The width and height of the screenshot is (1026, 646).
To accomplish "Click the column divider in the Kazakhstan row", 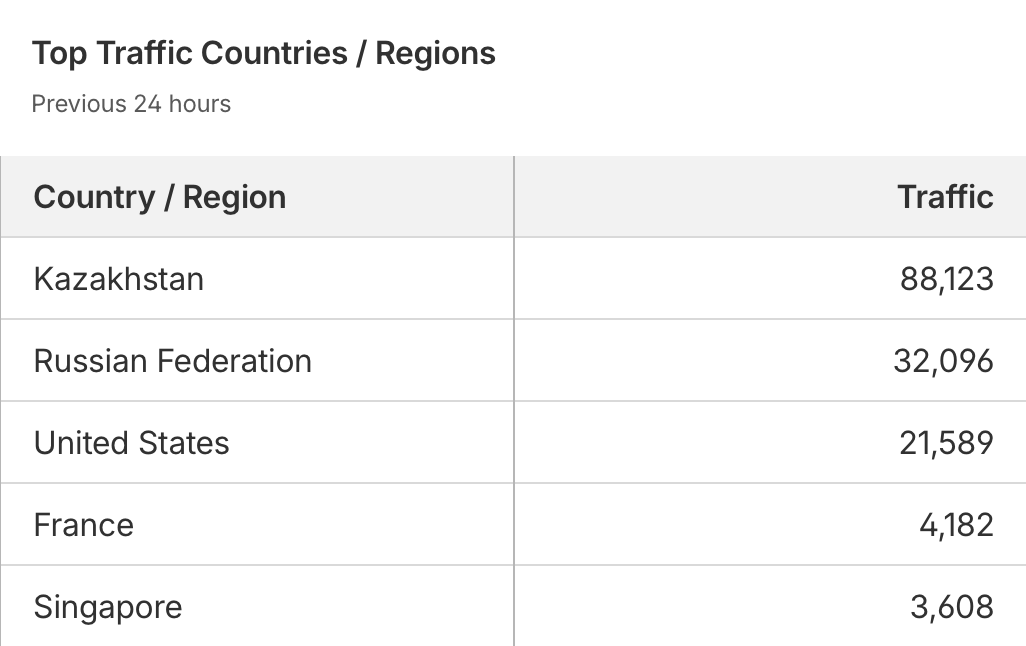I will (x=514, y=279).
